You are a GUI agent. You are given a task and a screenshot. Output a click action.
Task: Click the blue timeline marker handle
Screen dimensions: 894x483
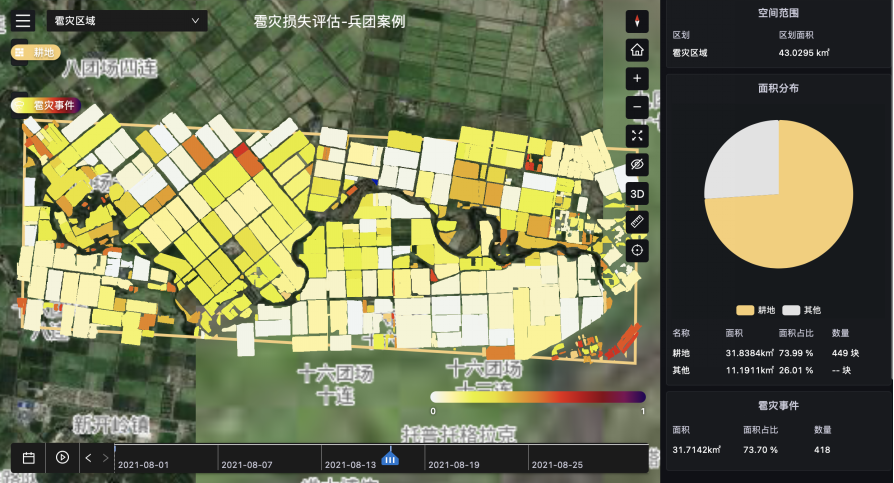pos(391,458)
